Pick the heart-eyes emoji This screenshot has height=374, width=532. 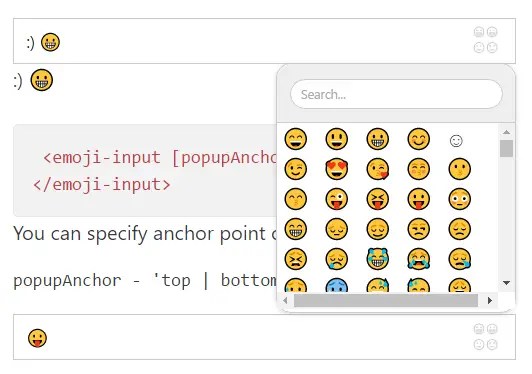337,169
